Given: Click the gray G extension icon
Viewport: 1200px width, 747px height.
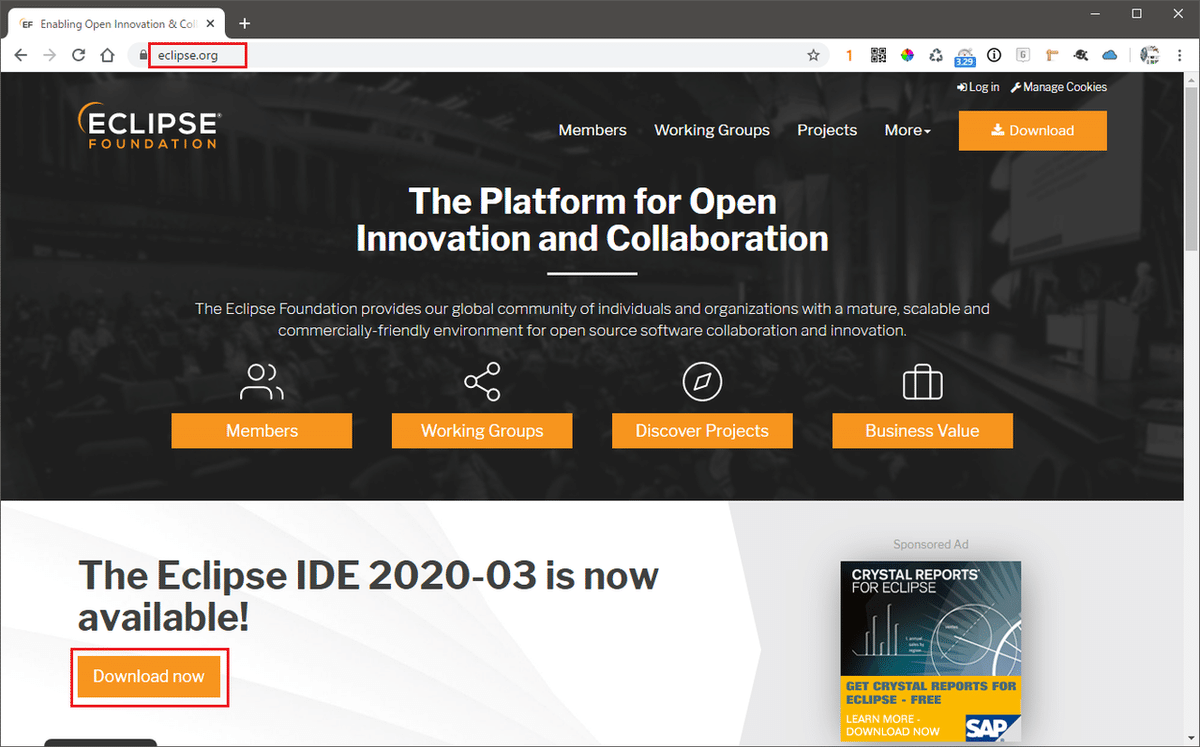Looking at the screenshot, I should coord(1023,55).
